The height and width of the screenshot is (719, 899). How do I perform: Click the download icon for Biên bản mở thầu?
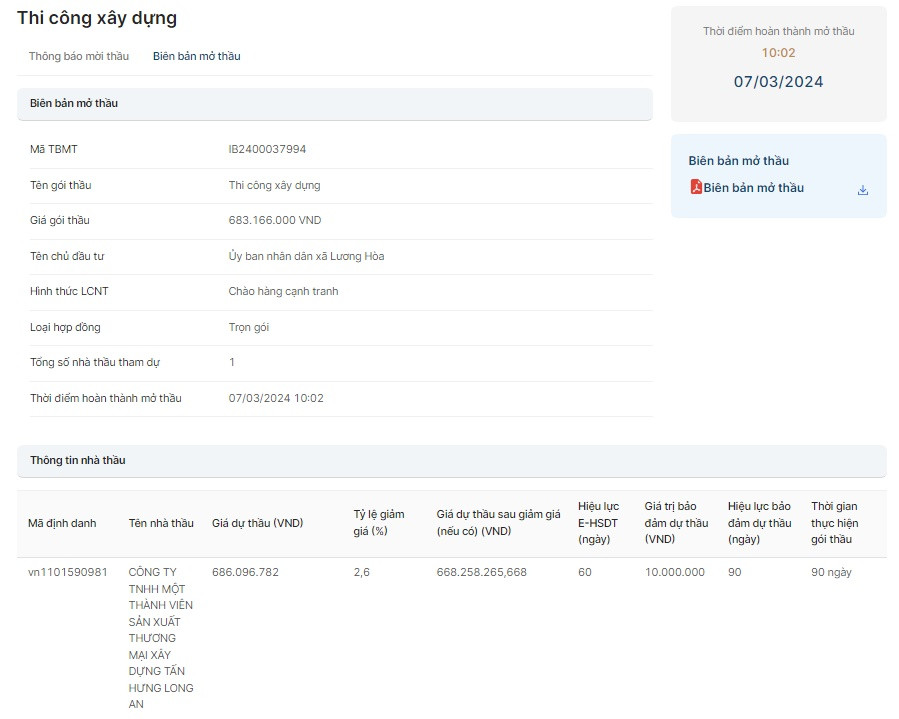[x=863, y=190]
